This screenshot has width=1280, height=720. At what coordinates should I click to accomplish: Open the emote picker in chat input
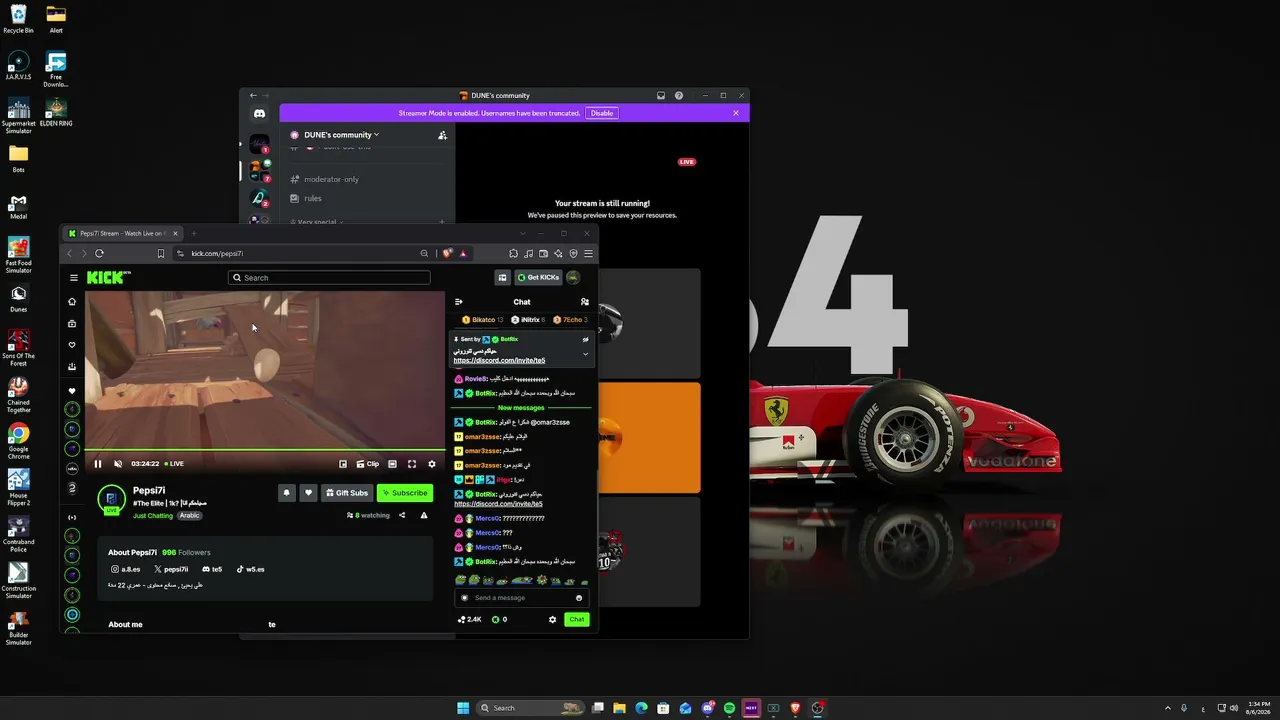(x=579, y=598)
